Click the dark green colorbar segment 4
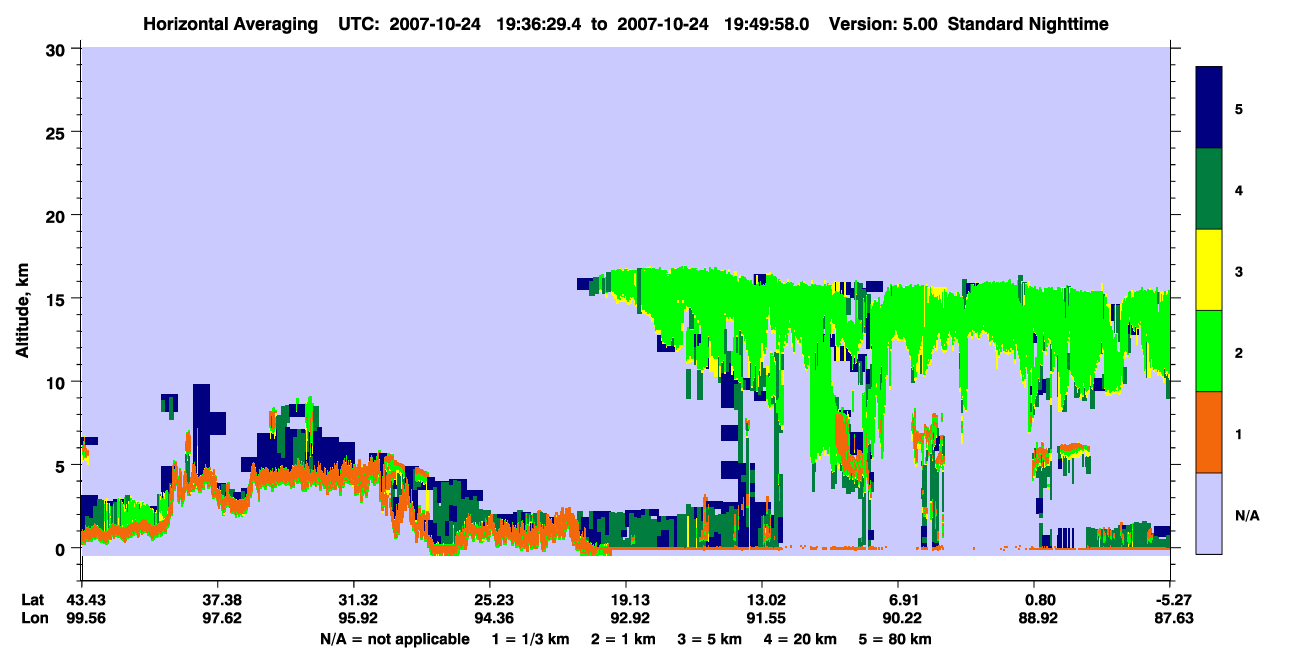This screenshot has height=667, width=1300. (1209, 189)
